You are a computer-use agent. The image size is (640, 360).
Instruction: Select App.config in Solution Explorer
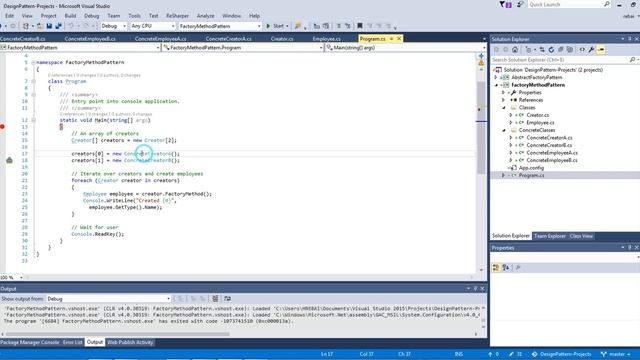(x=531, y=168)
